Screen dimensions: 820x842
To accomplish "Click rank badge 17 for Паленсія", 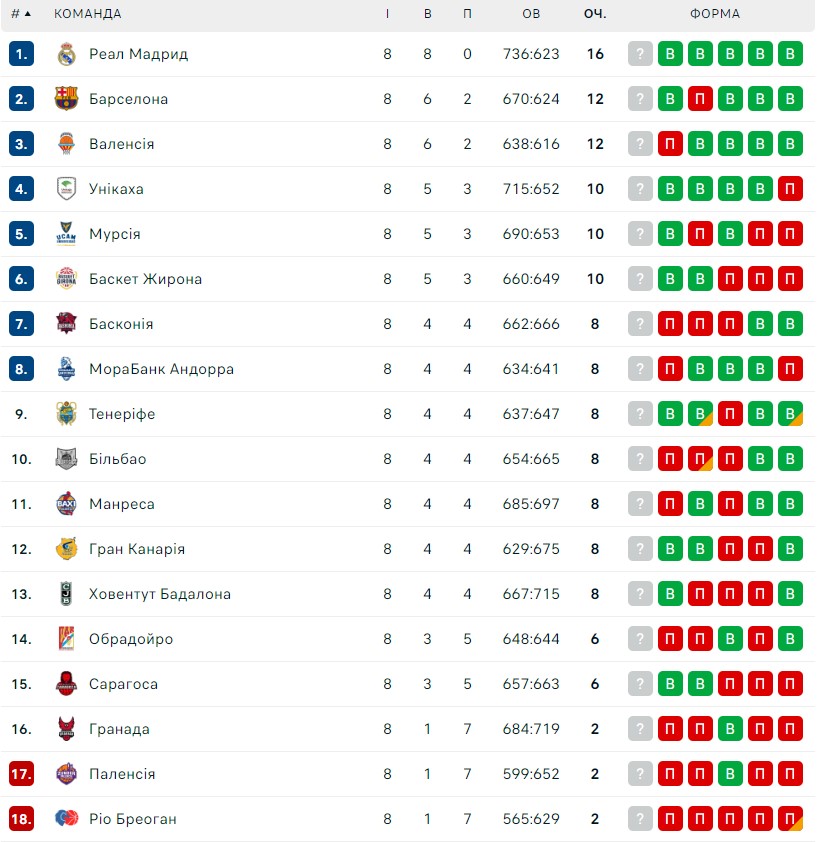I will click(x=21, y=774).
